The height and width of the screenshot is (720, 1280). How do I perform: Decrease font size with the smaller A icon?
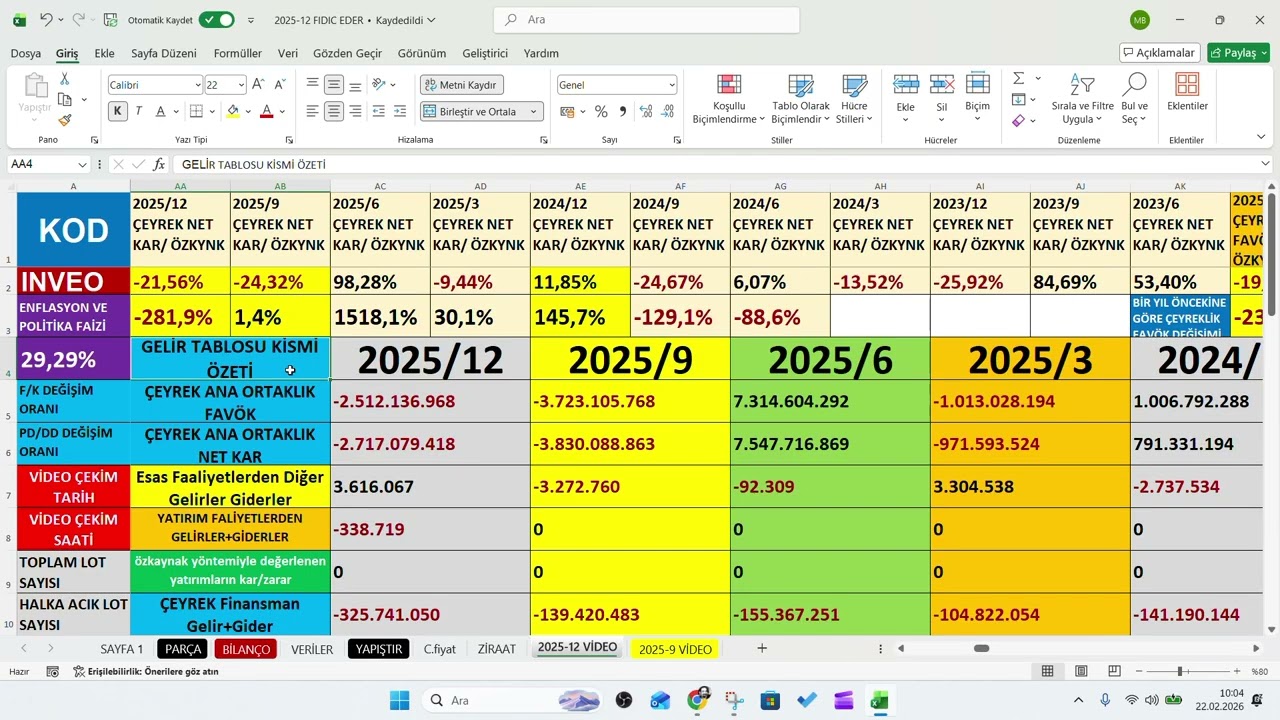point(280,85)
